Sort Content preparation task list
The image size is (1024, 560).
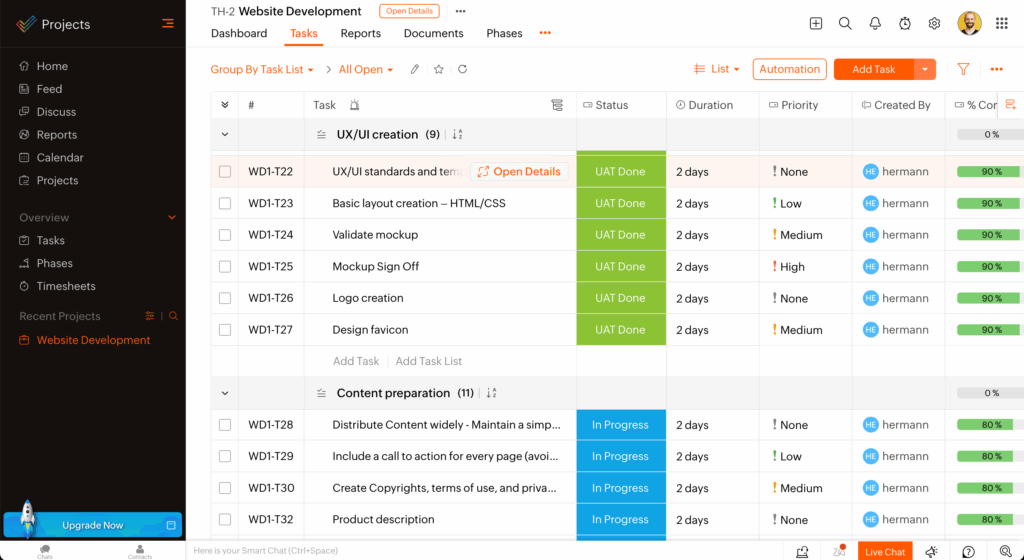coord(491,393)
